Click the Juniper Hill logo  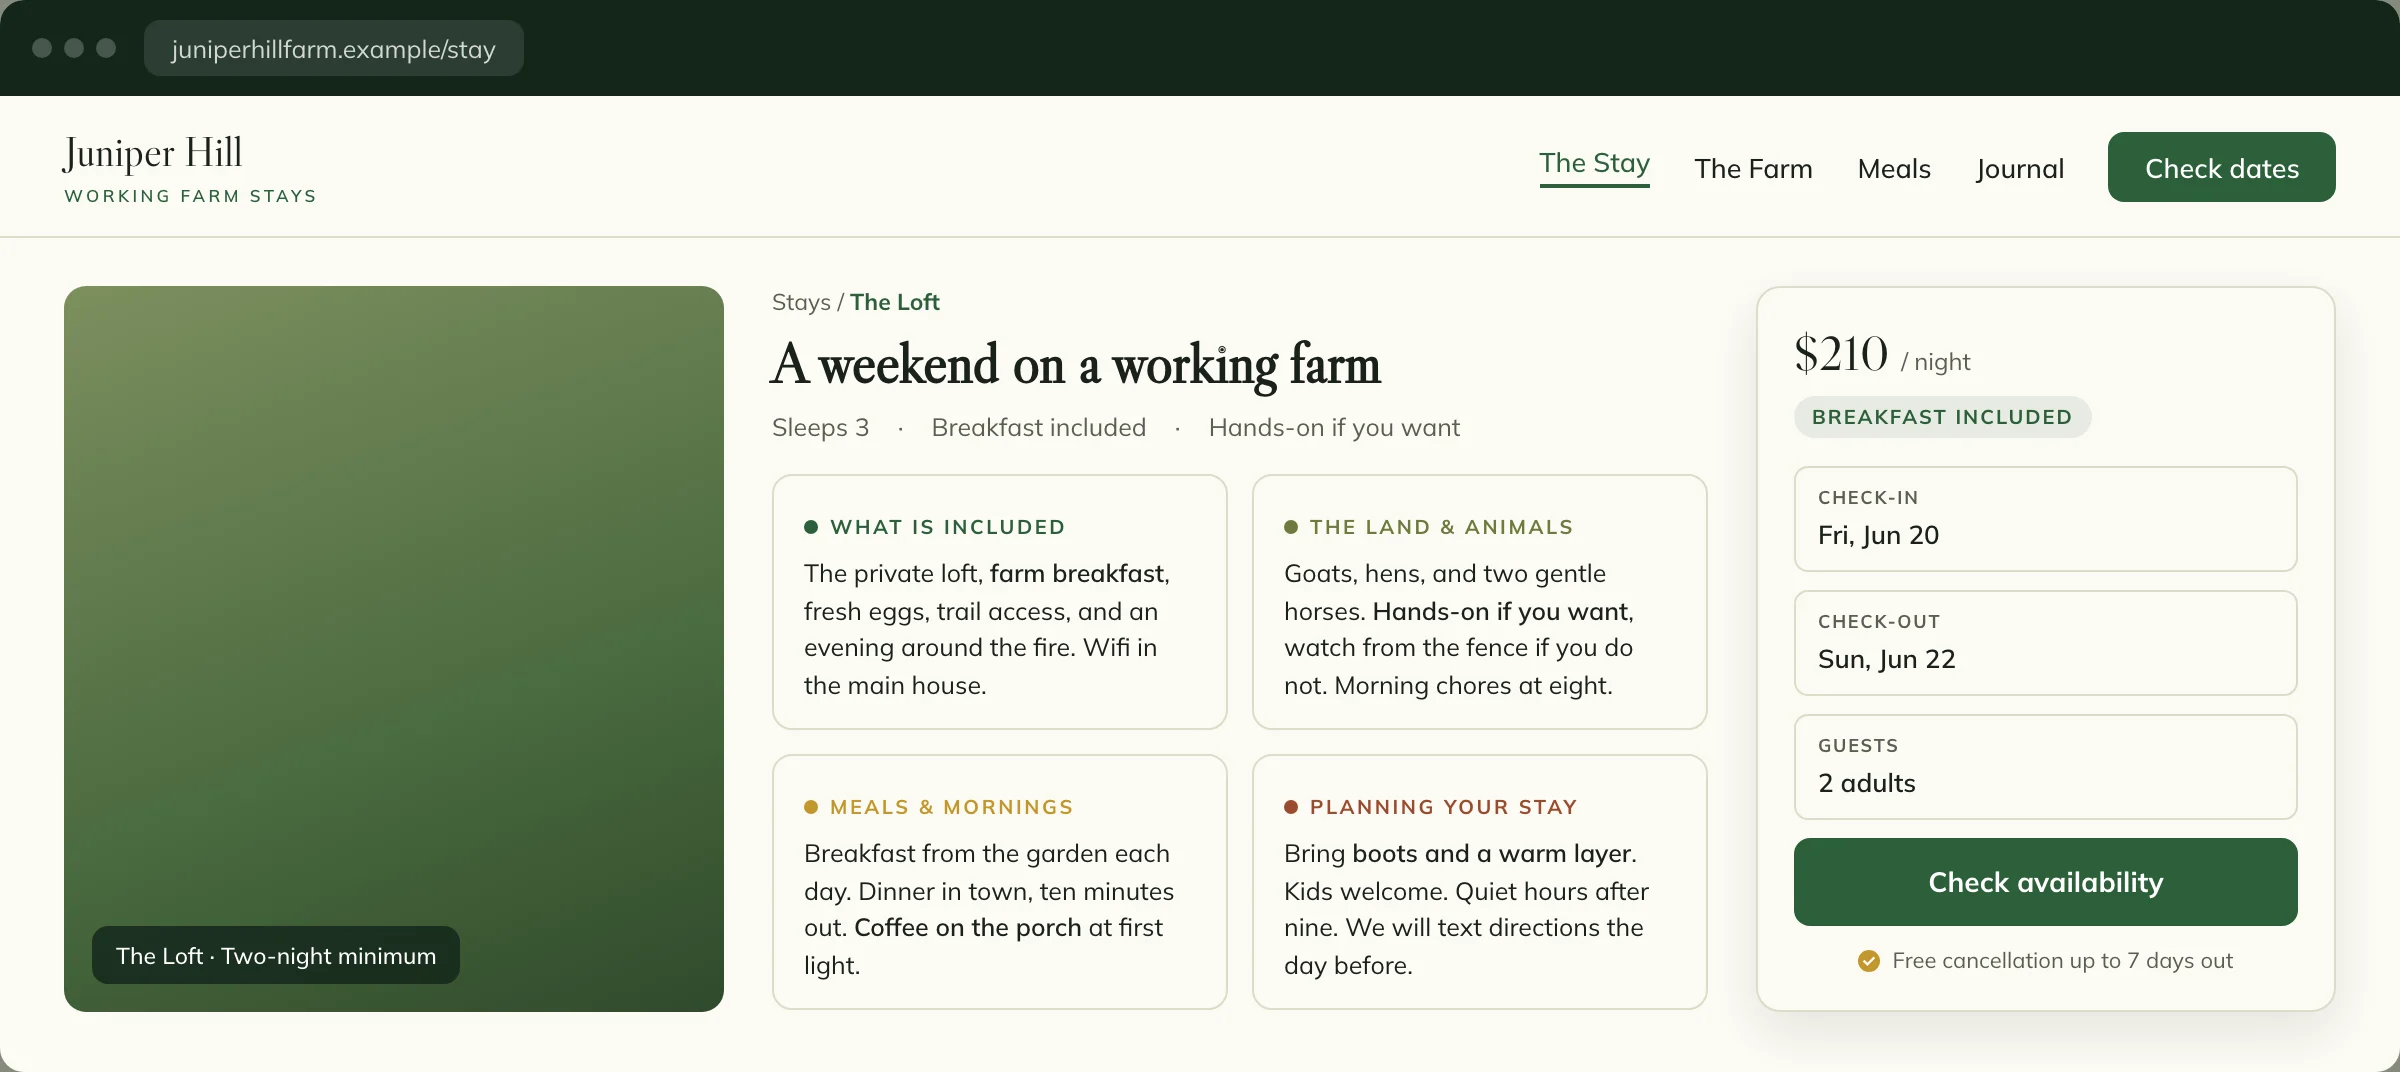pos(190,168)
